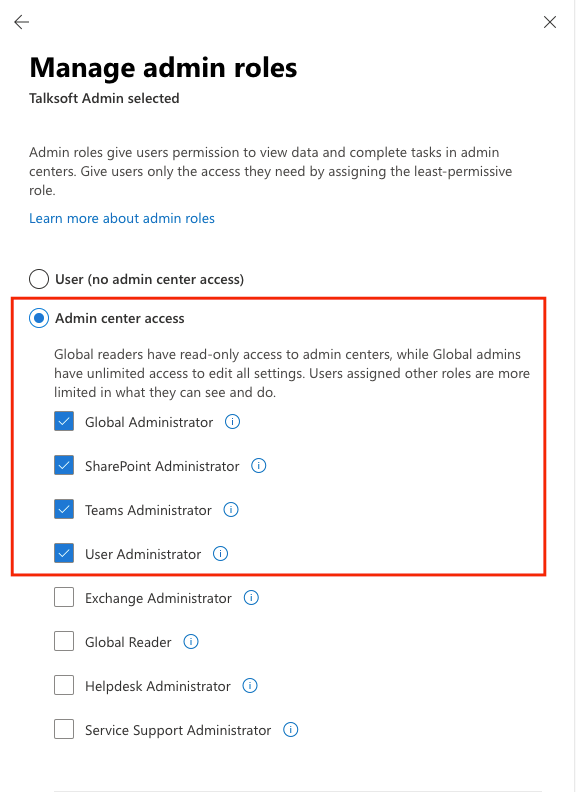Close the Manage admin roles panel
Image resolution: width=576 pixels, height=792 pixels.
coord(550,22)
